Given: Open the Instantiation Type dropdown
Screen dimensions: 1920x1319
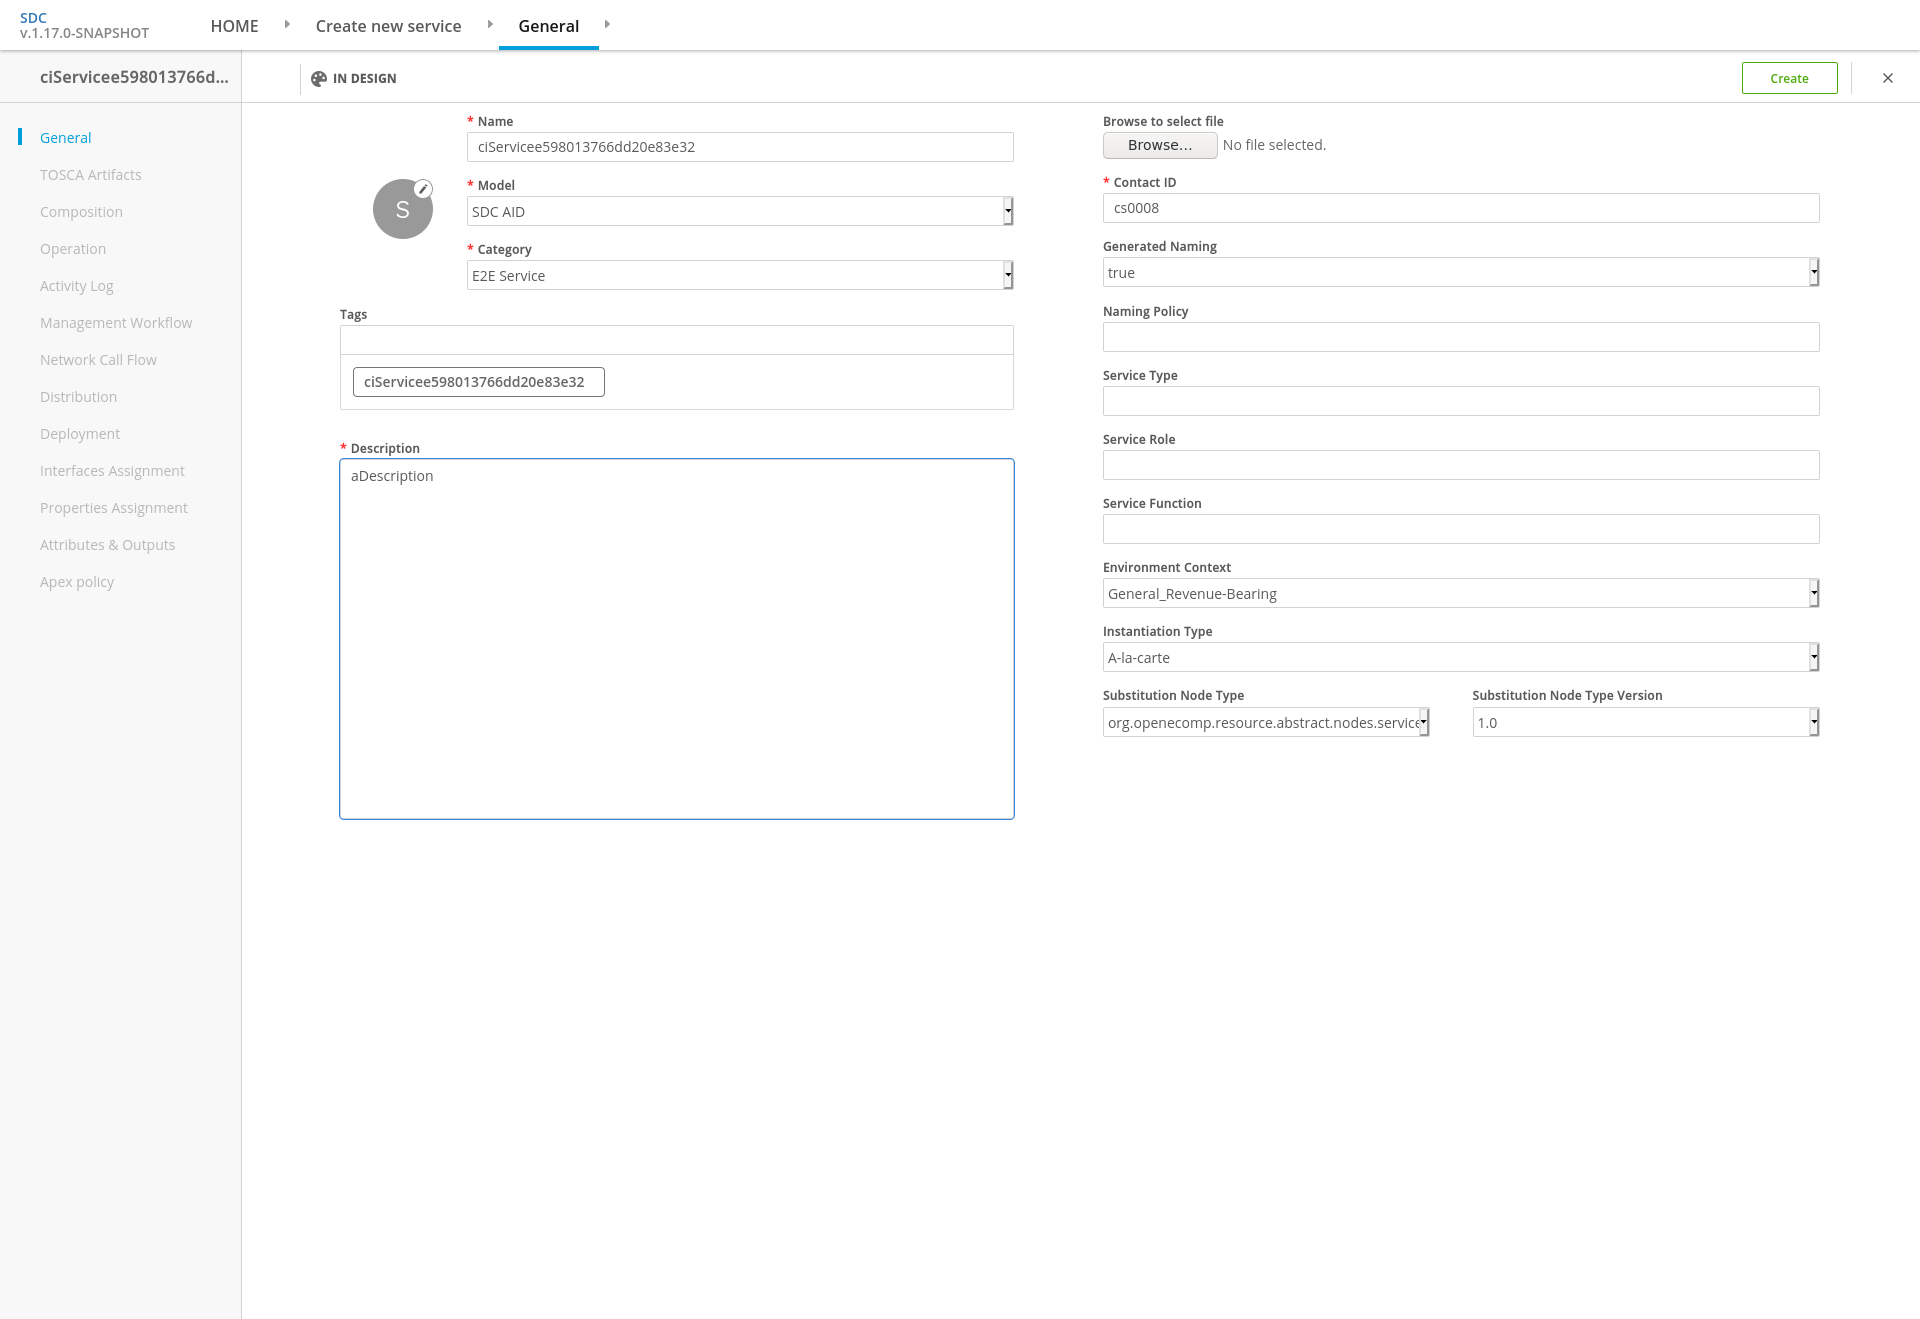Looking at the screenshot, I should coord(1461,657).
